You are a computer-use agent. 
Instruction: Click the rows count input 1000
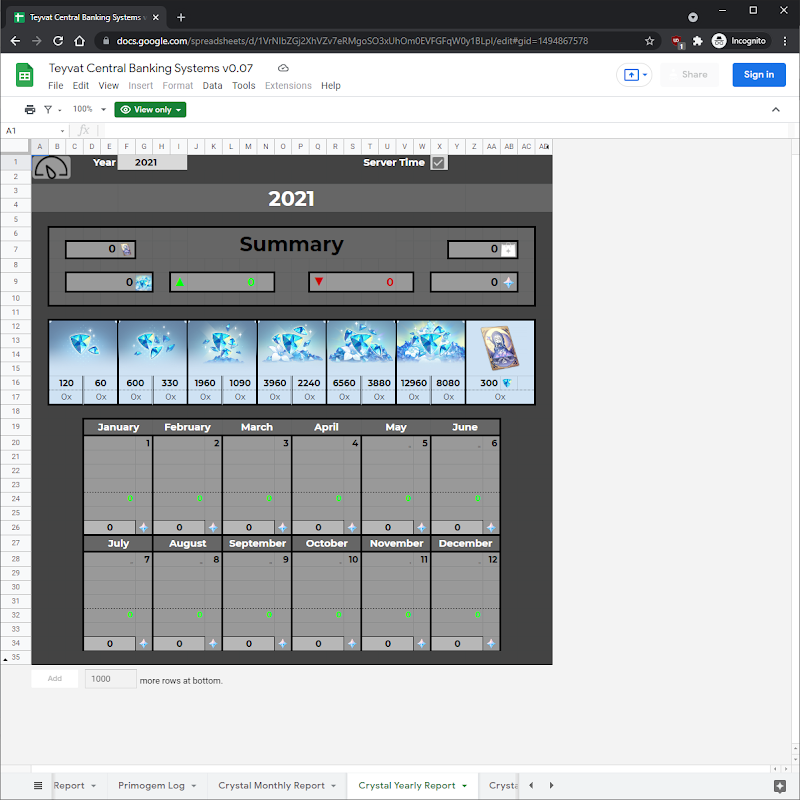point(111,679)
